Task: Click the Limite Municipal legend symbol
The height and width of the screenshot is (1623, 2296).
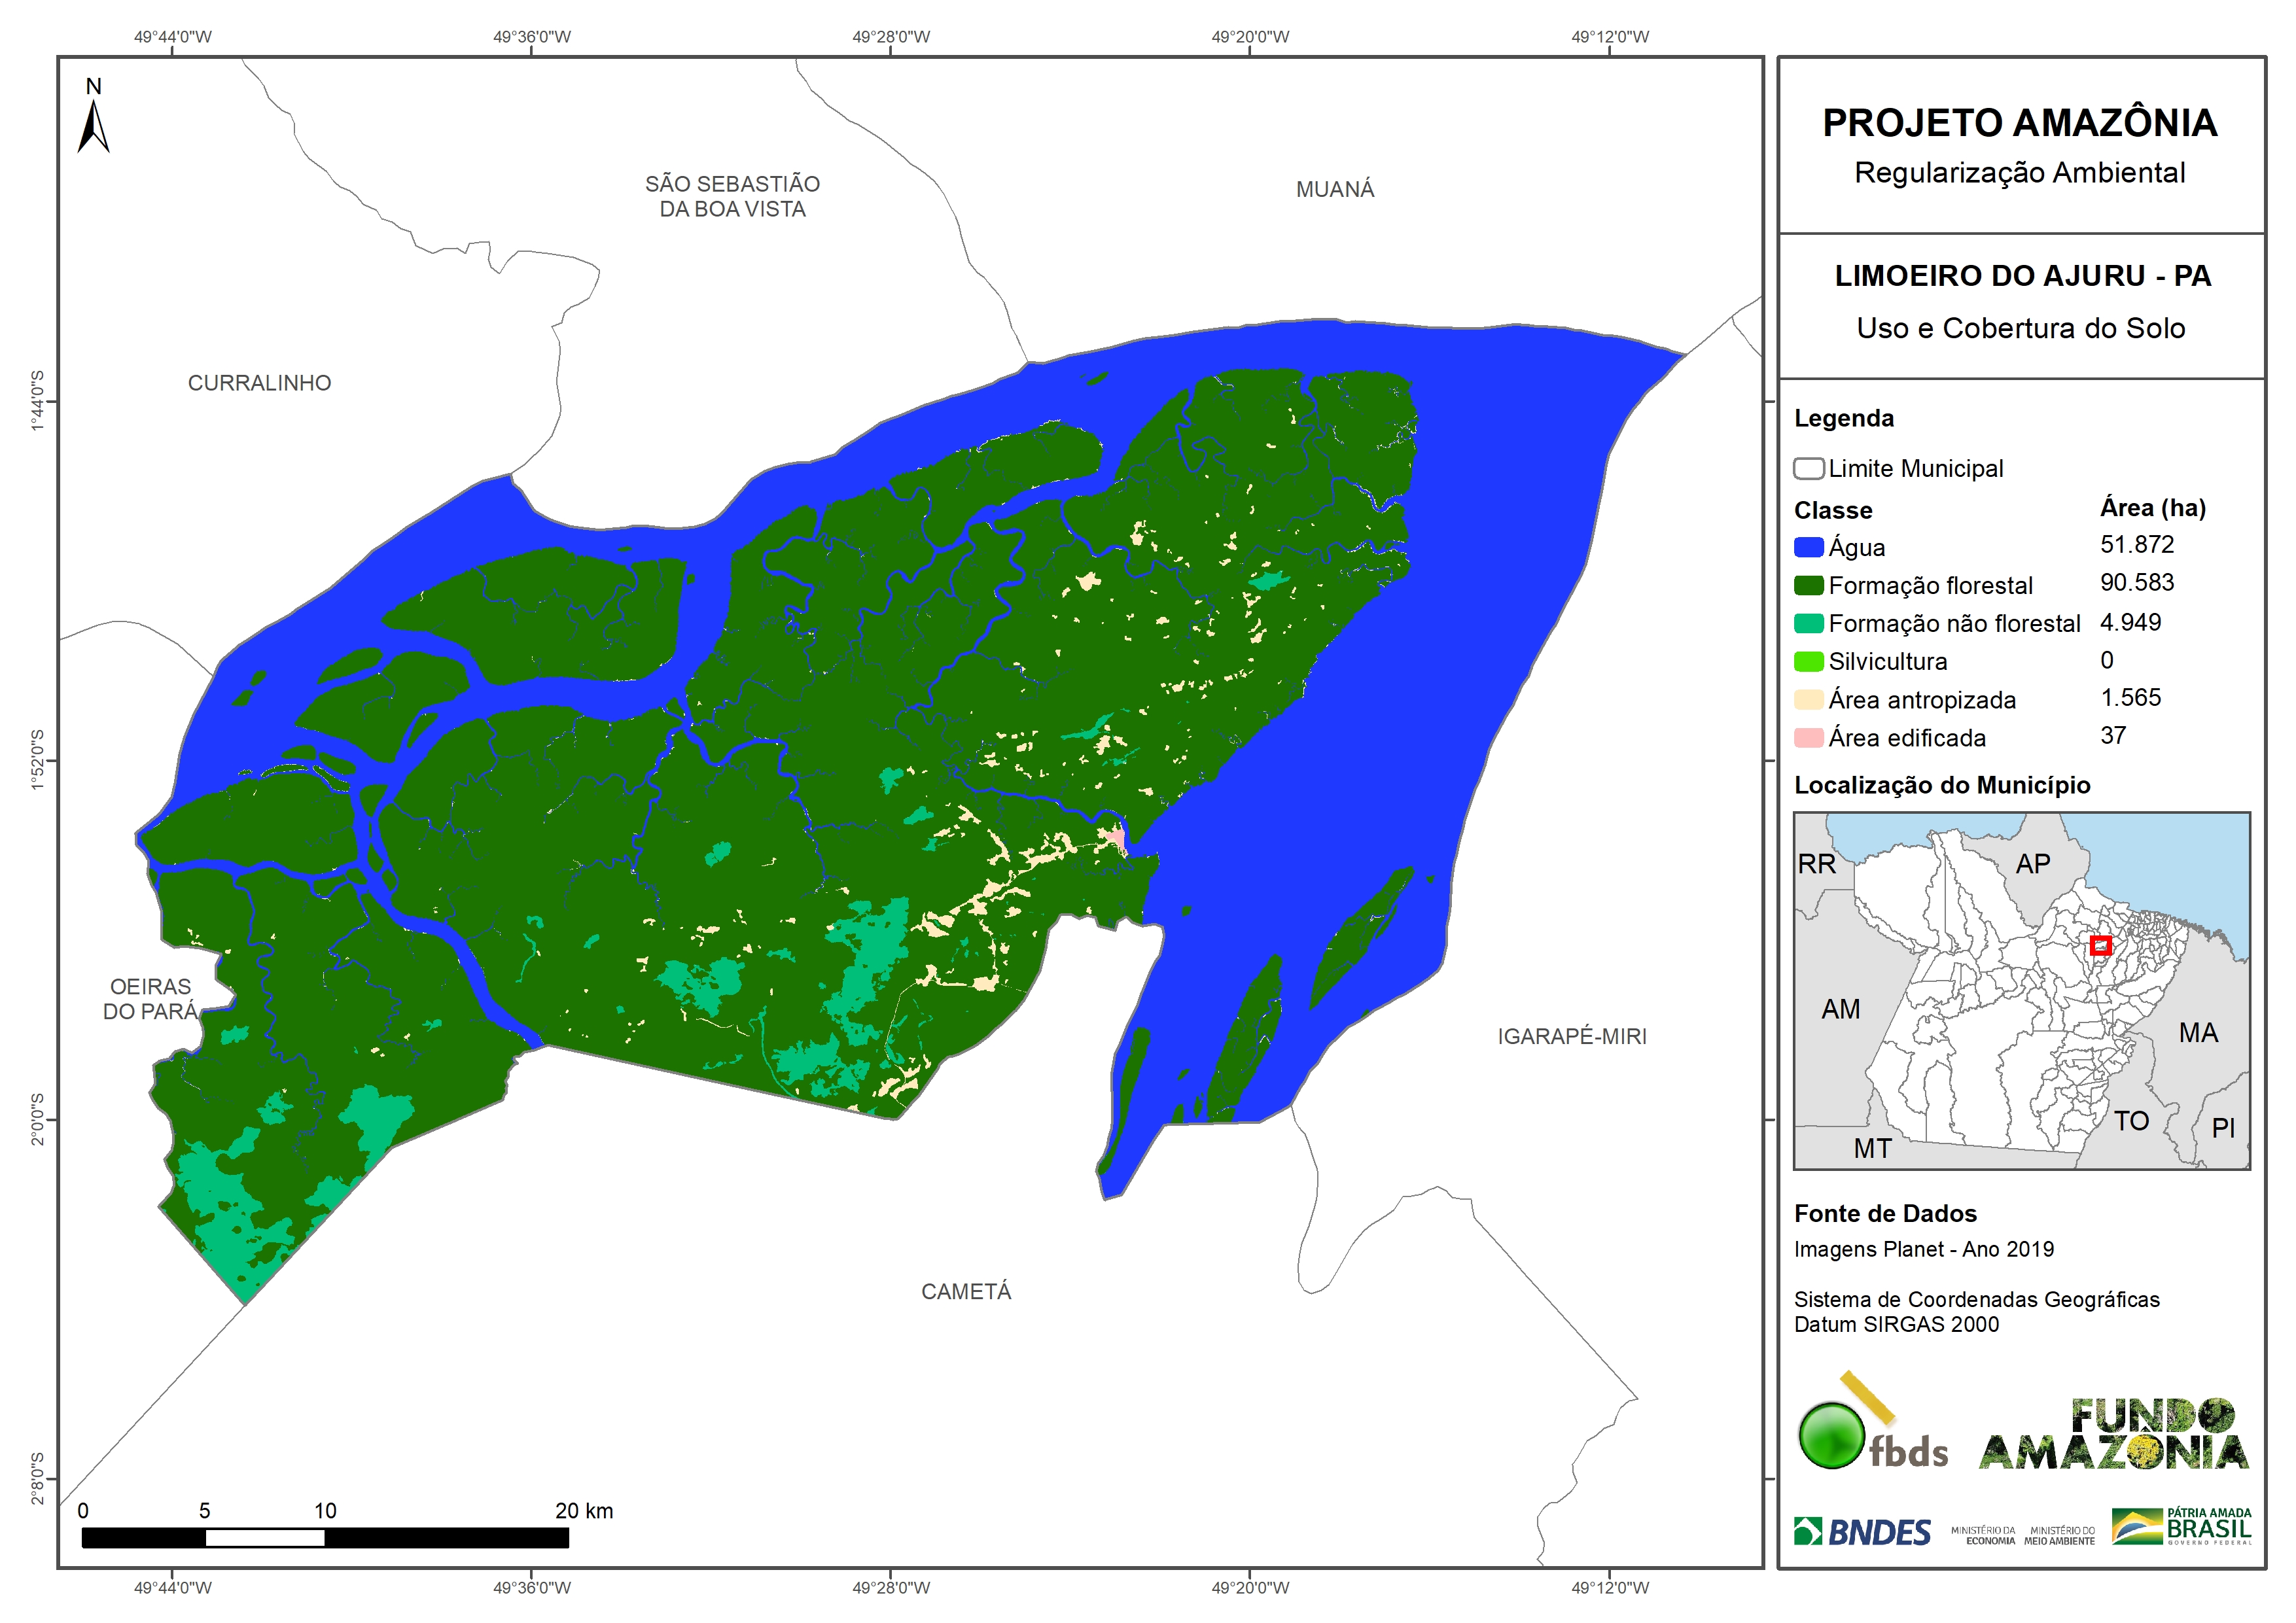Action: (x=1808, y=468)
